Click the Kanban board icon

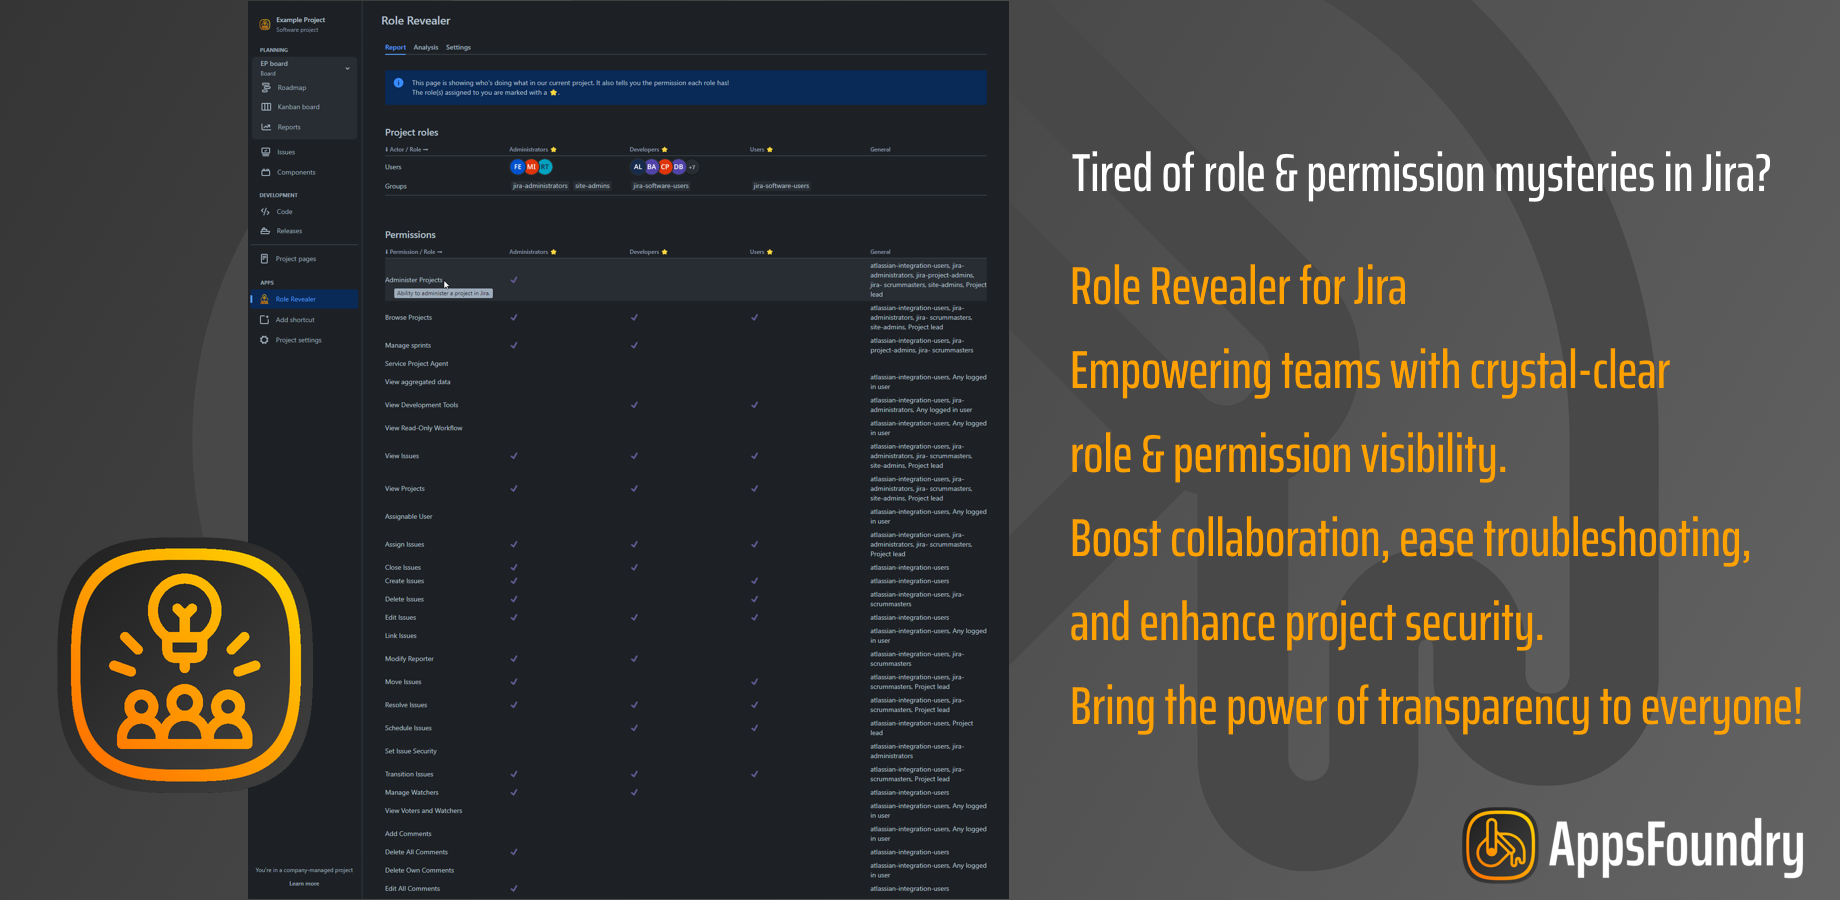(x=266, y=107)
